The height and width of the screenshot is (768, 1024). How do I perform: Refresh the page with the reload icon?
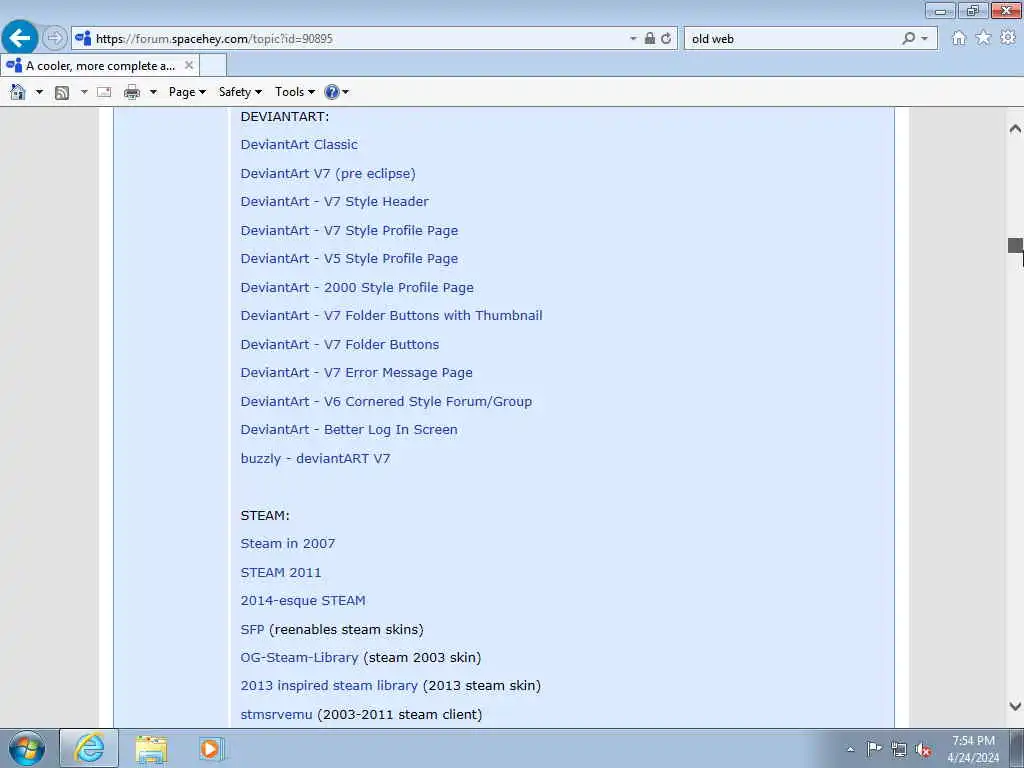(x=666, y=39)
